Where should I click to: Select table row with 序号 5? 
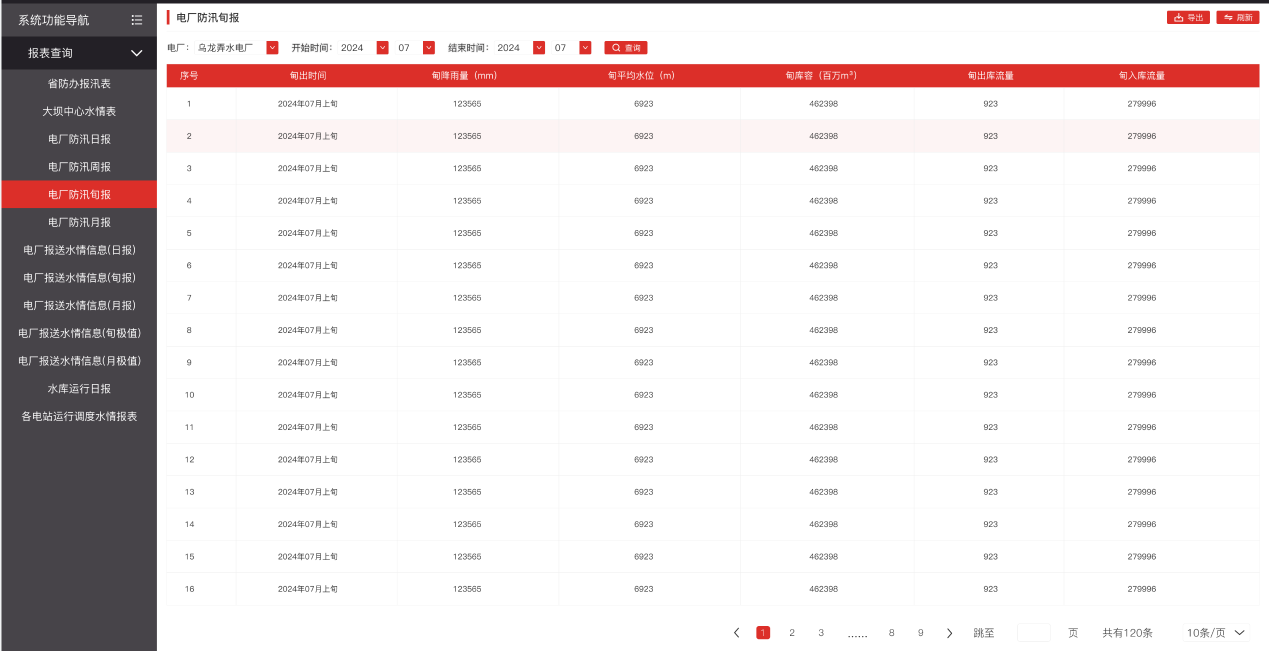pos(712,233)
